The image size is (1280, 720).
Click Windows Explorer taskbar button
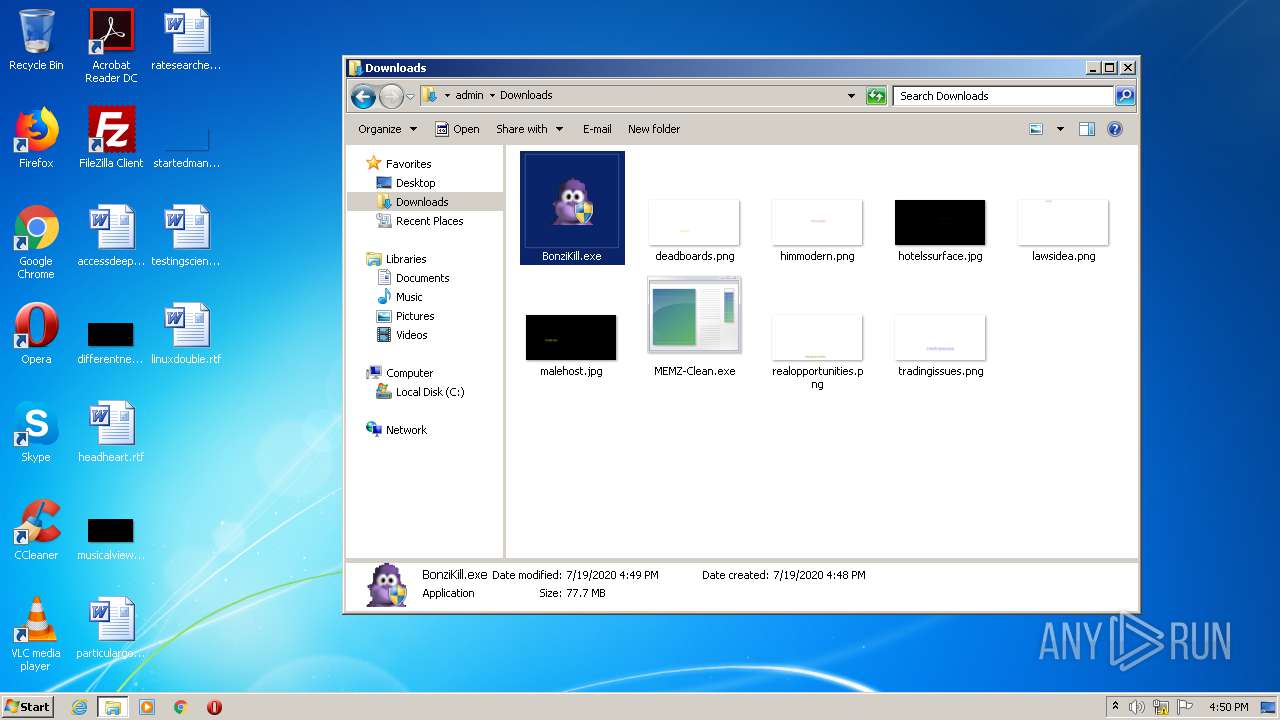(x=113, y=707)
